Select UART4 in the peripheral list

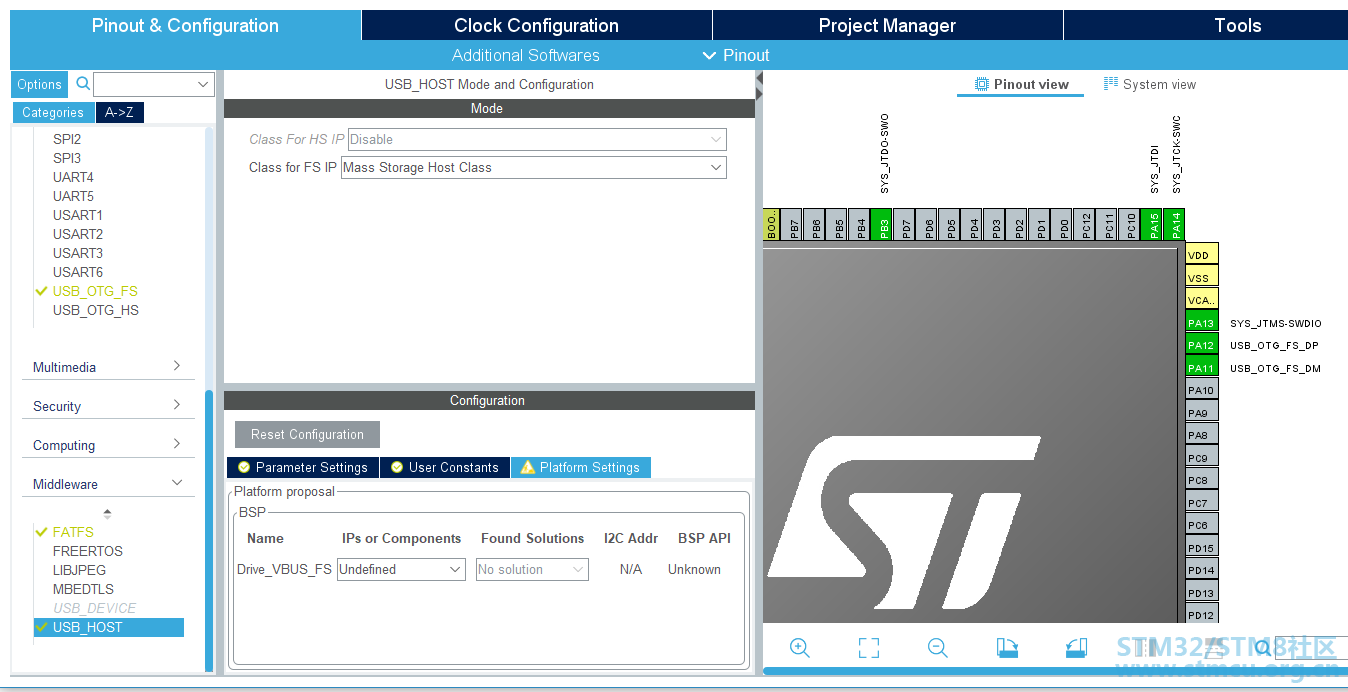[73, 177]
